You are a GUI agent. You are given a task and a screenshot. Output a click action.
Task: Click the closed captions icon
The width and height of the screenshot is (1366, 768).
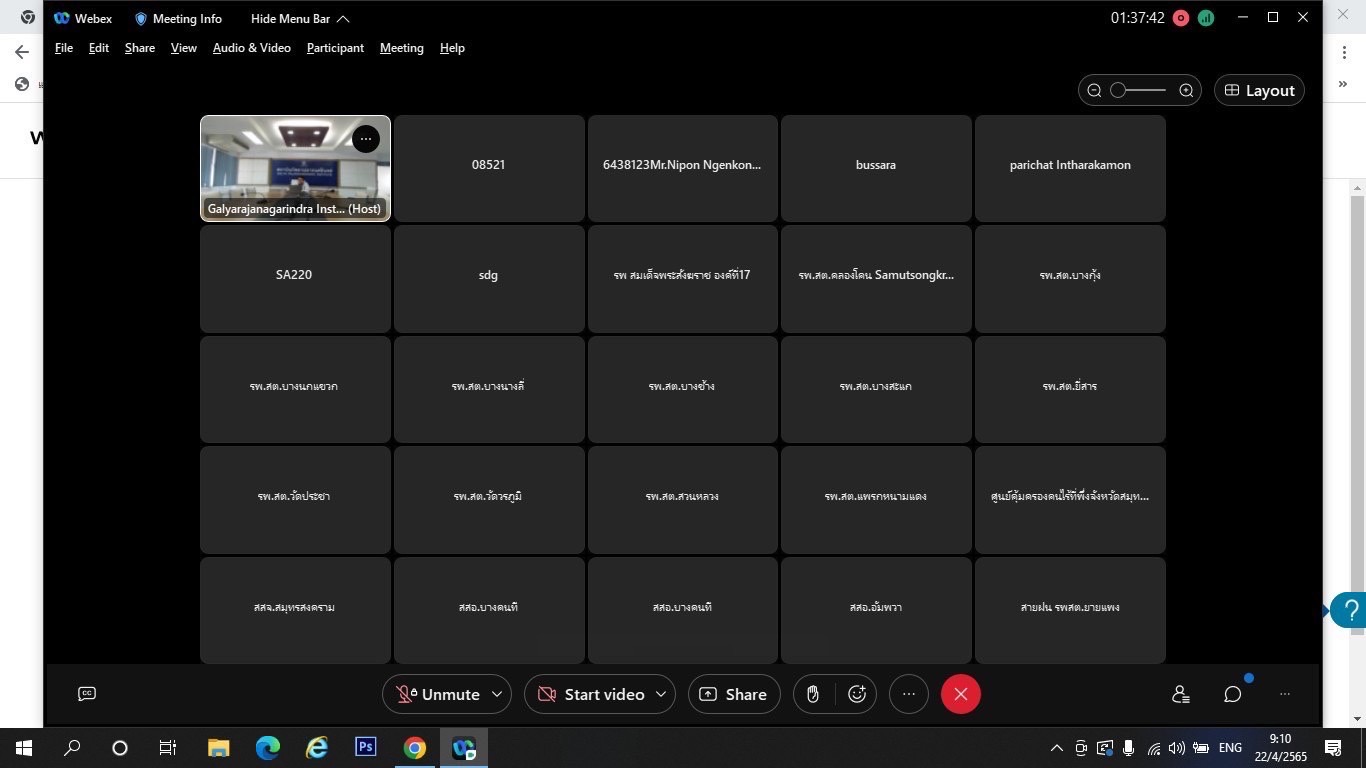(x=87, y=694)
